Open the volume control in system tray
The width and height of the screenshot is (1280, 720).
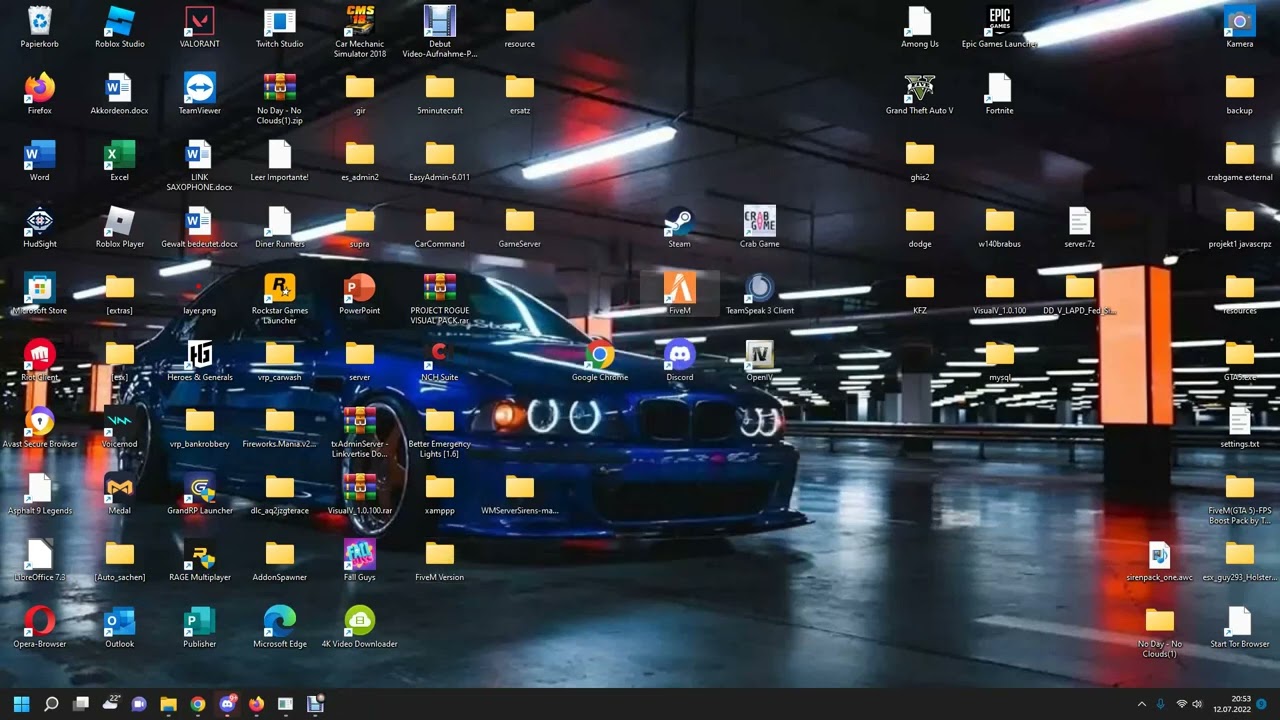click(x=1197, y=705)
